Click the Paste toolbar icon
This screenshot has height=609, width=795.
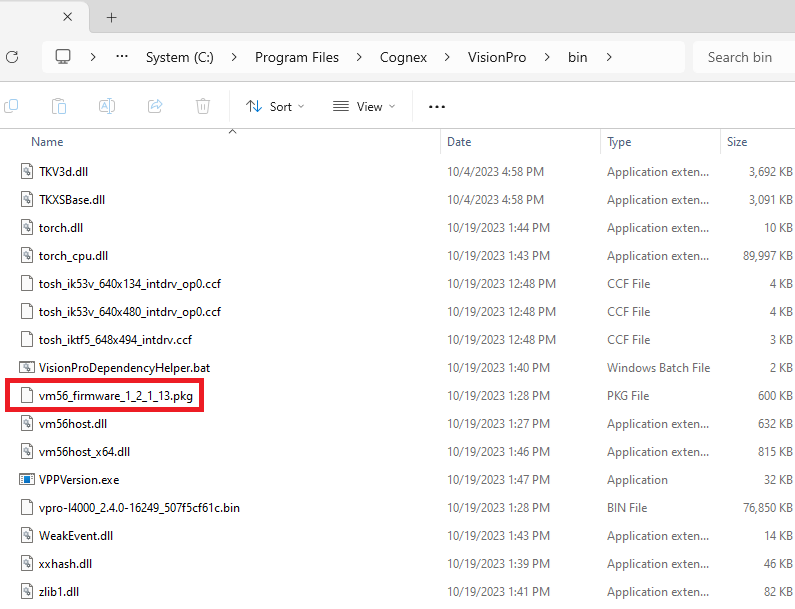click(59, 106)
